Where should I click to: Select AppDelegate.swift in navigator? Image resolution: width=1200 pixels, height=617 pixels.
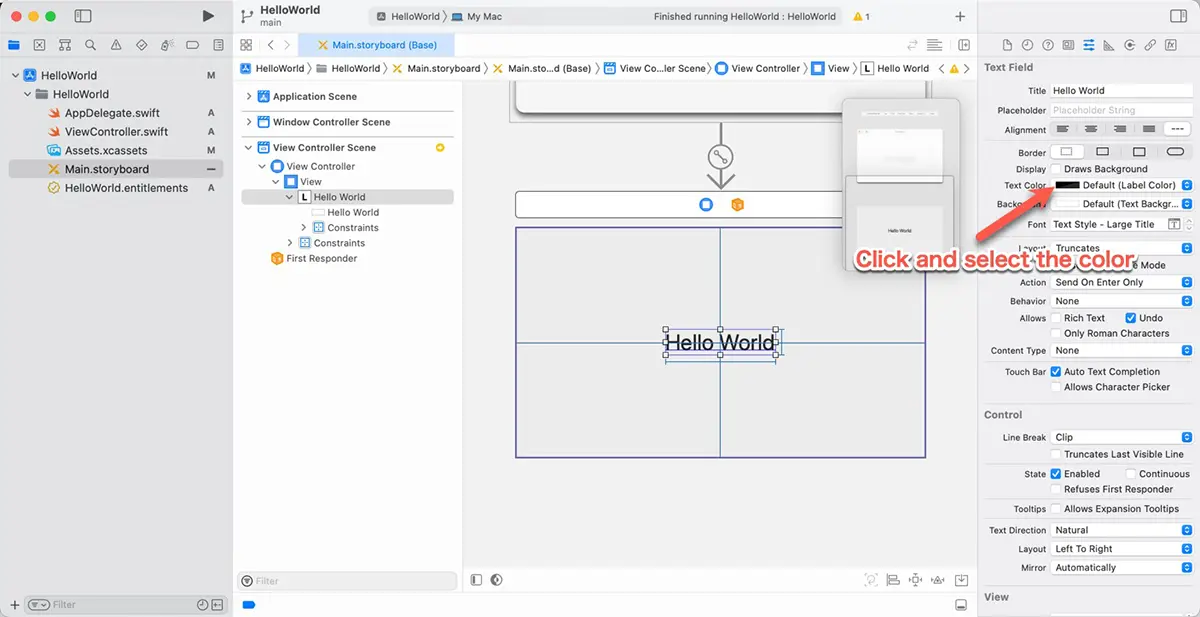pyautogui.click(x=112, y=113)
